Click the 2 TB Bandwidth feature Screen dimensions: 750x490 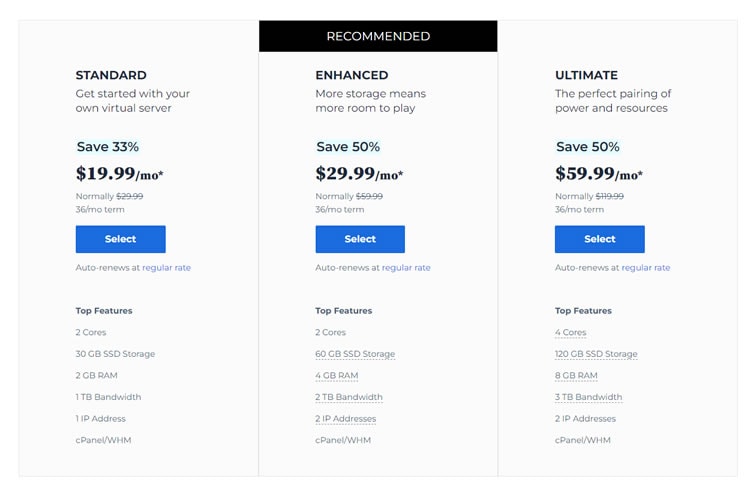(x=349, y=397)
